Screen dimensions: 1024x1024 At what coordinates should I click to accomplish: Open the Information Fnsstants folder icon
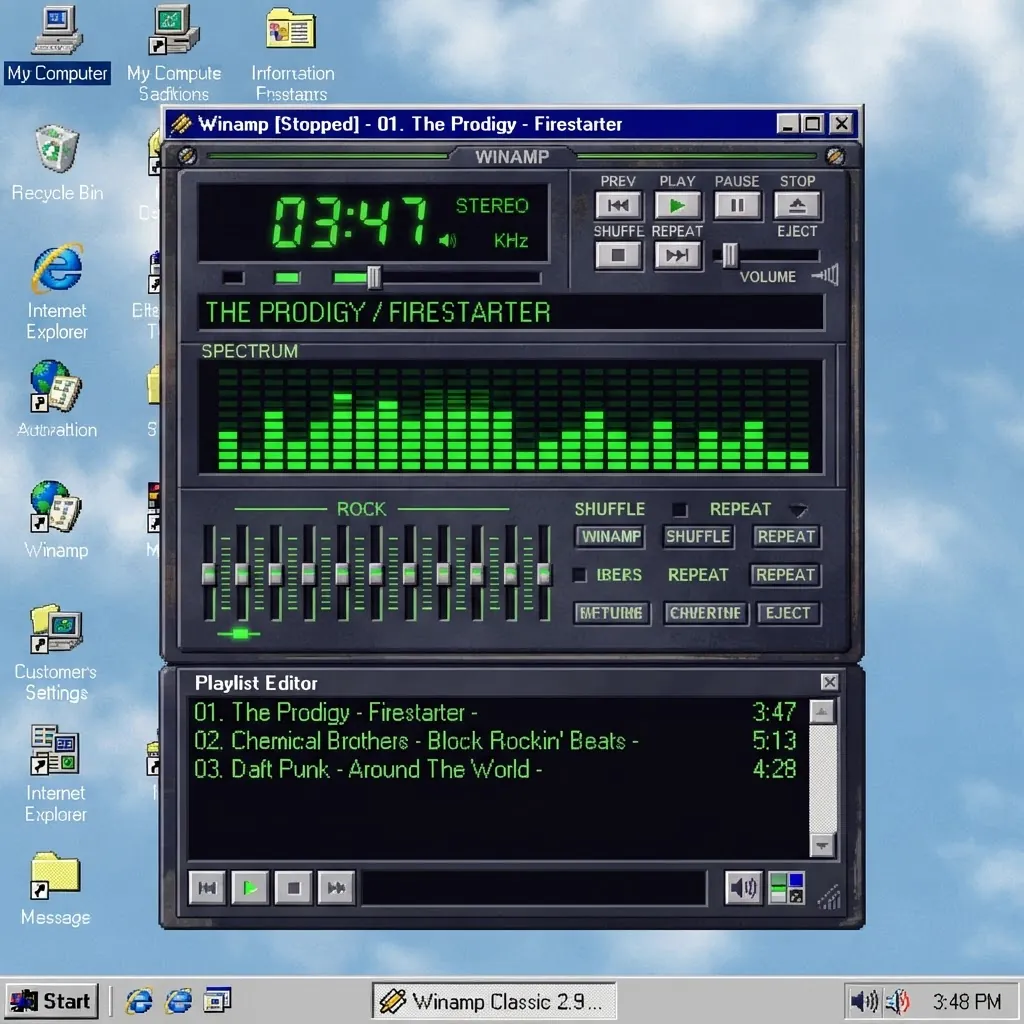tap(293, 54)
